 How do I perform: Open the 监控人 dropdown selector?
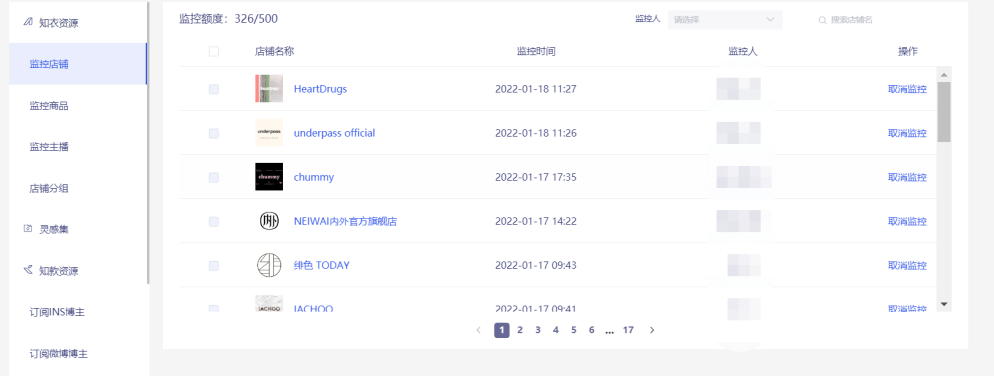[x=725, y=20]
